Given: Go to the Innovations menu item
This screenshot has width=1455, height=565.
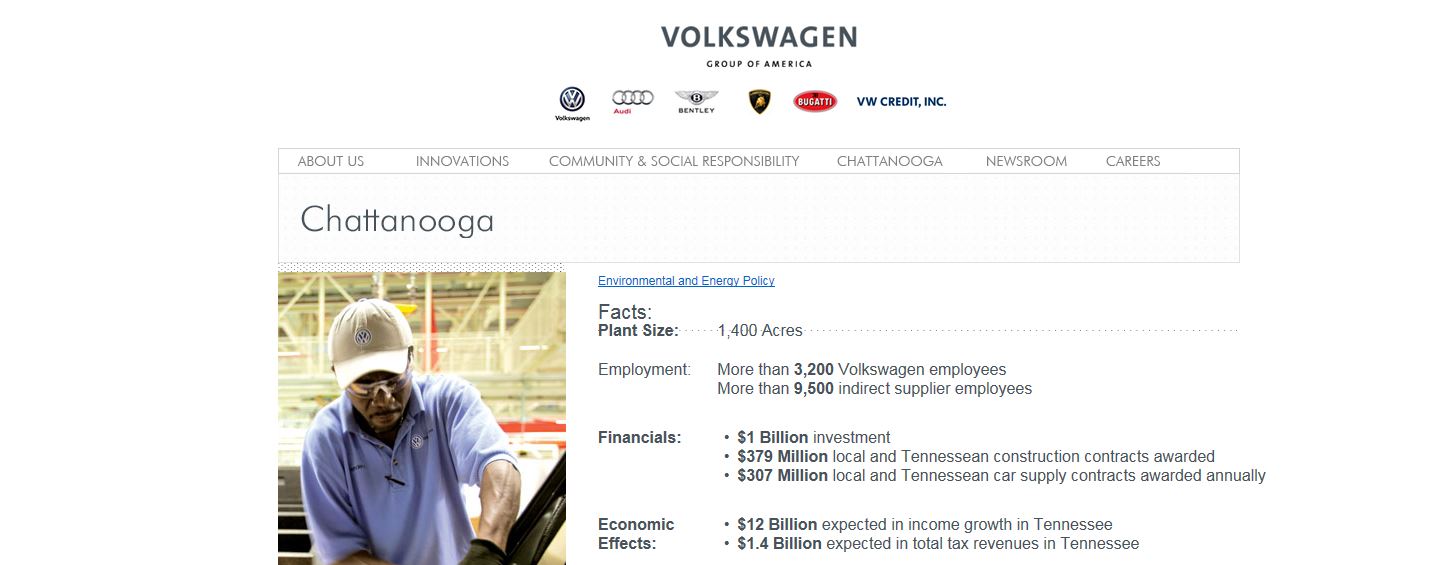Looking at the screenshot, I should [x=462, y=161].
